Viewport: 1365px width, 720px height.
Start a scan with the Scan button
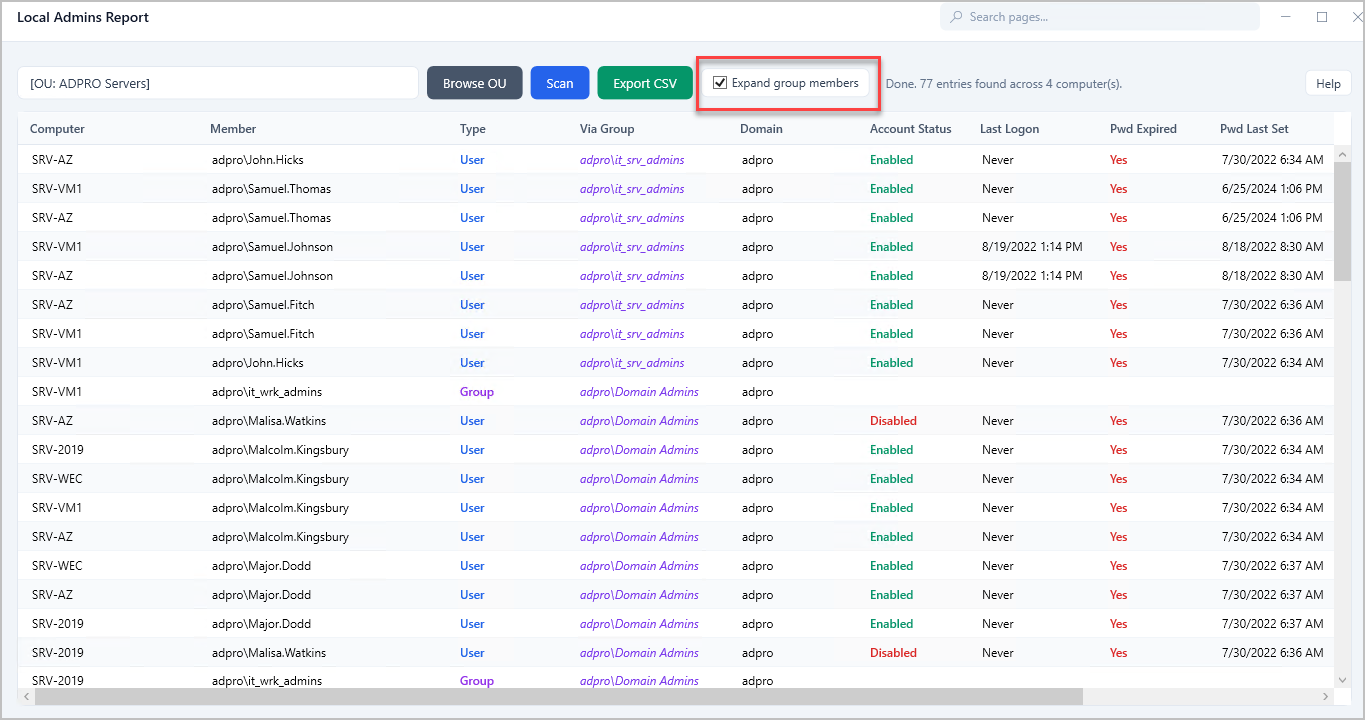pyautogui.click(x=559, y=83)
